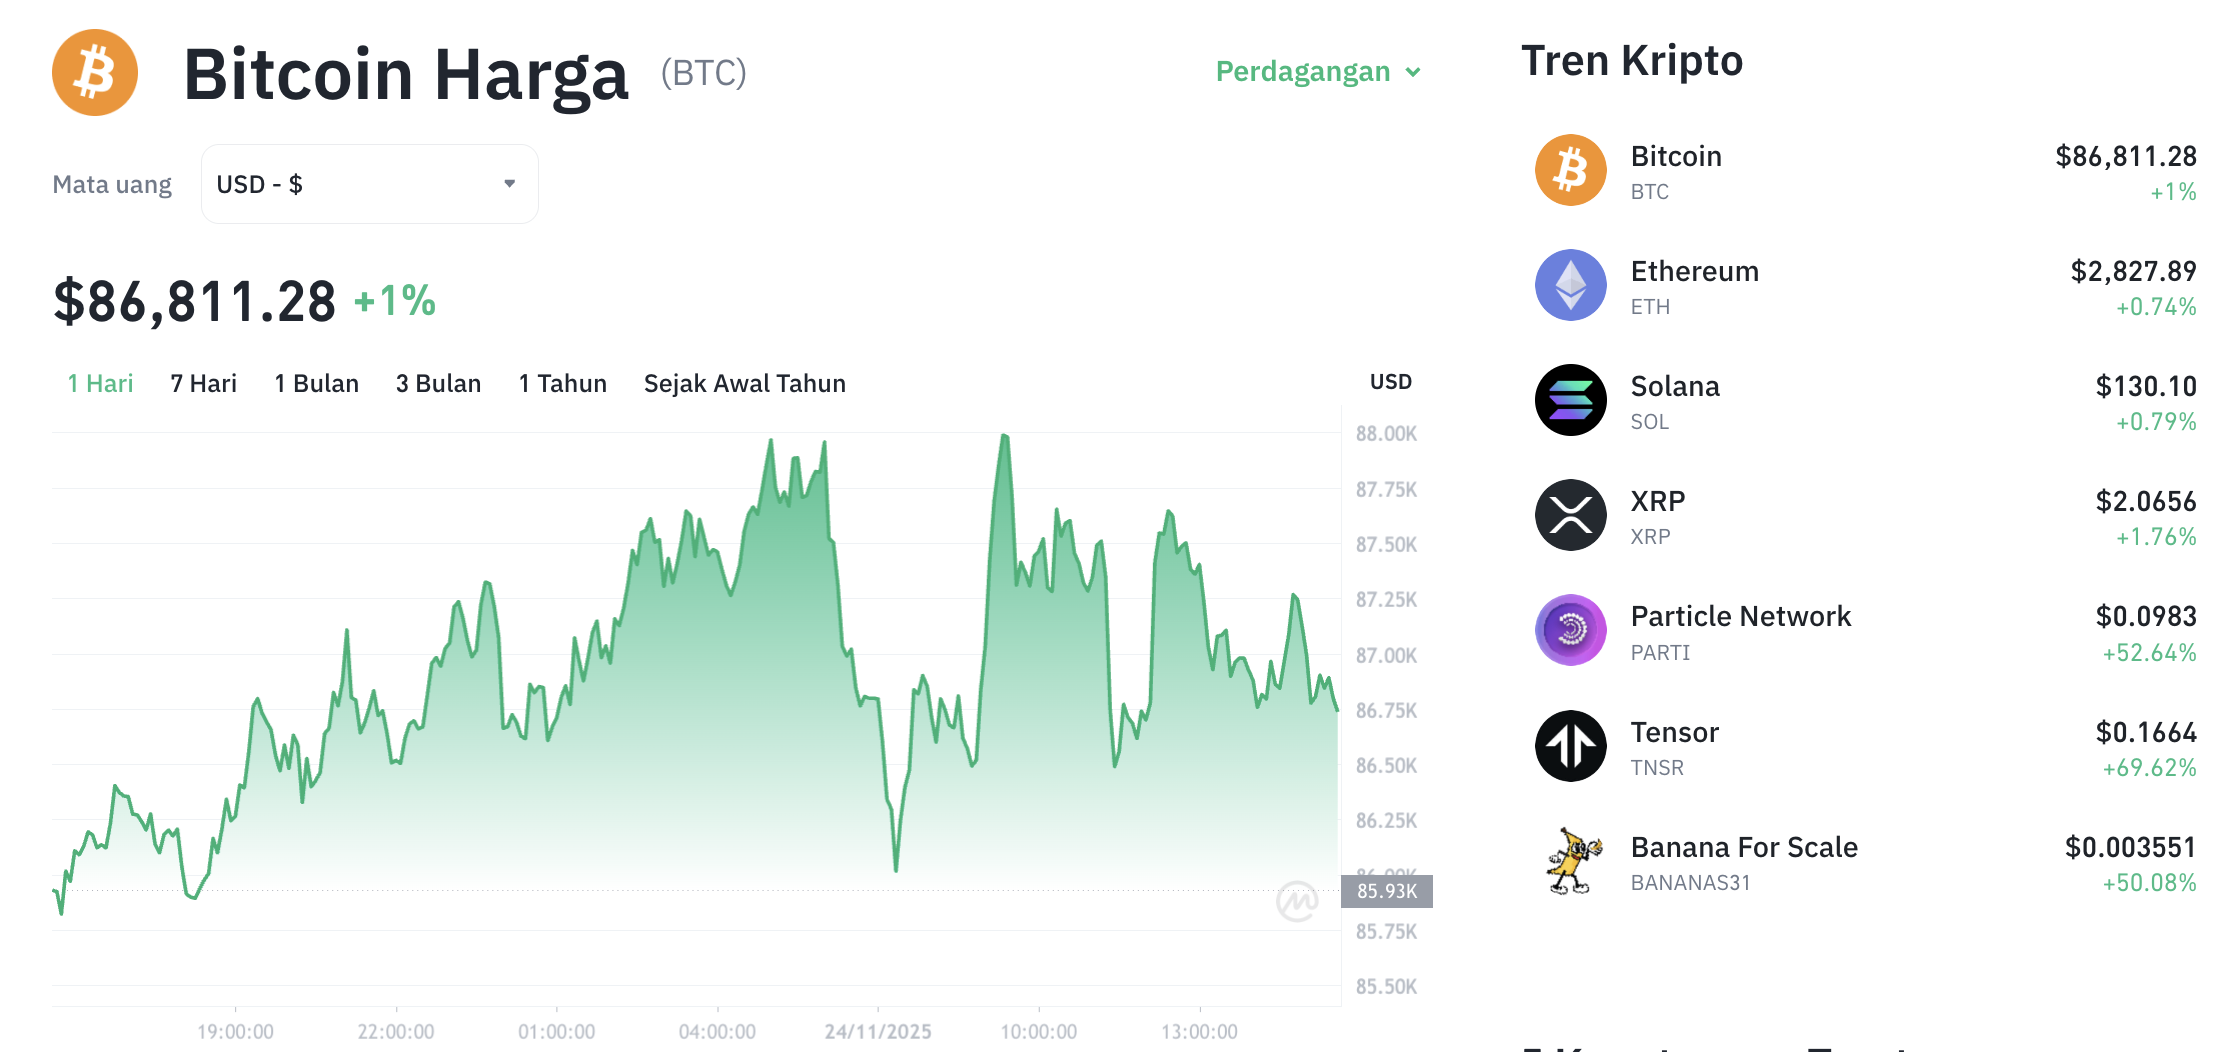Select the 1 Tahun range tab

[x=562, y=383]
